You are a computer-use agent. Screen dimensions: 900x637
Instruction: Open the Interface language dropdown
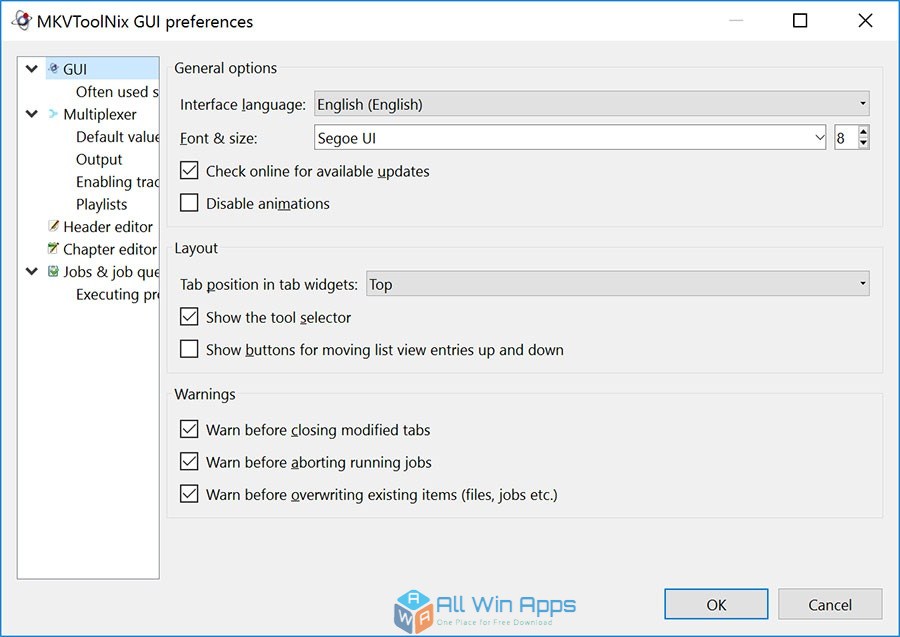591,104
